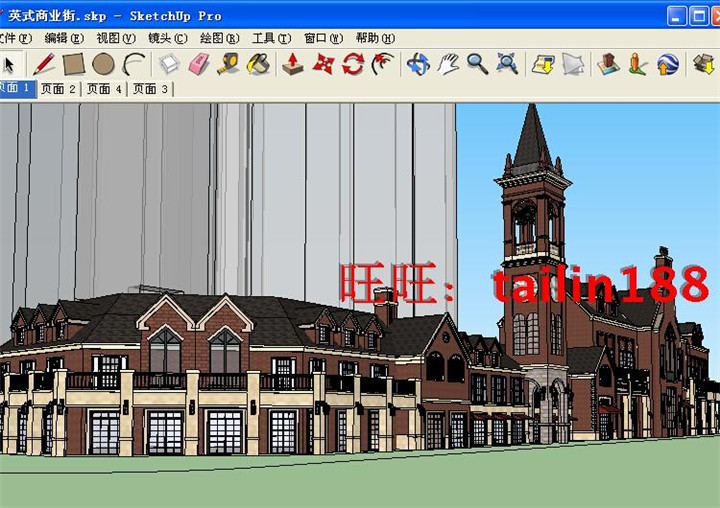Screen dimensions: 720x508
Task: Maximize the SketchUp Pro window
Action: [x=699, y=17]
